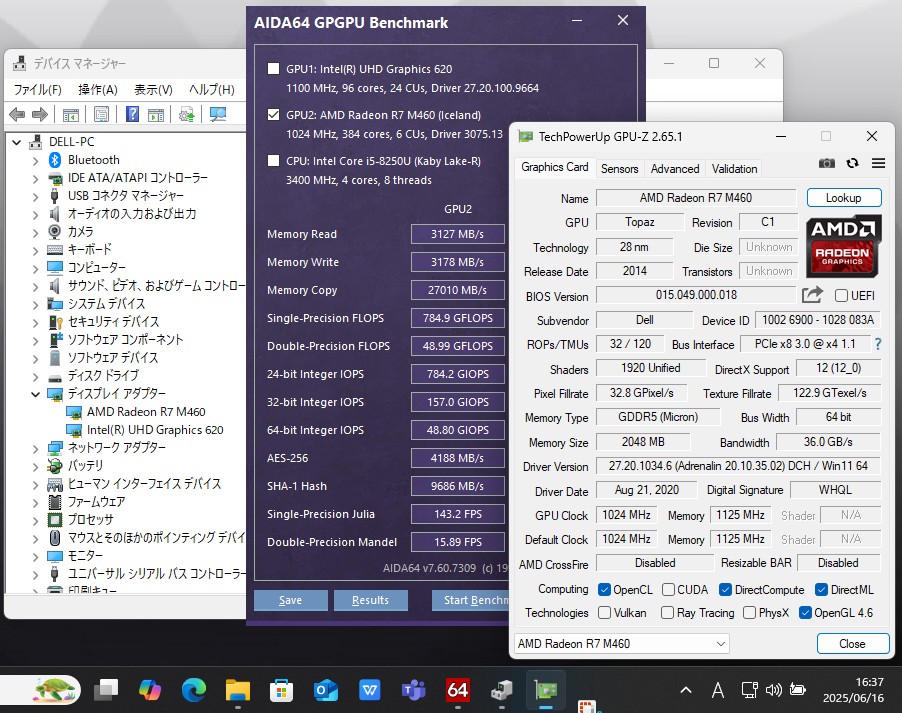Toggle the OpenGL 4.6 checkbox in GPU-Z
This screenshot has width=902, height=713.
[805, 613]
